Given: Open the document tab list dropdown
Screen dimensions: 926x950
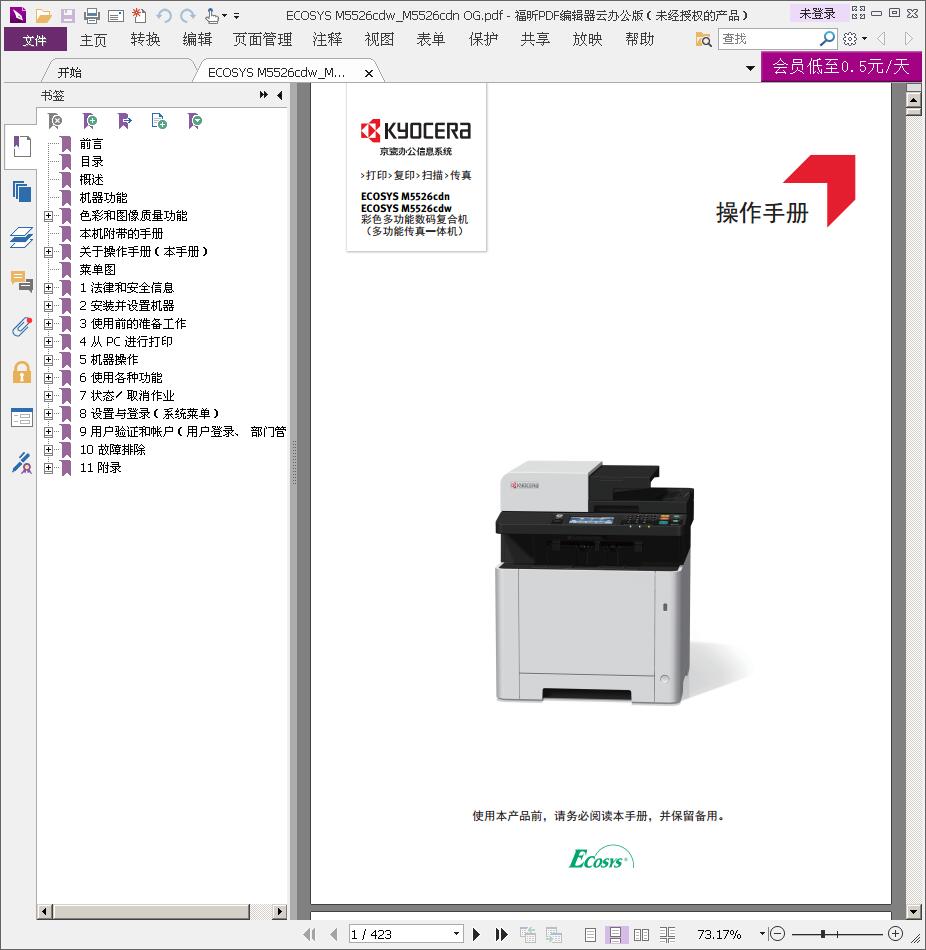Looking at the screenshot, I should [750, 68].
